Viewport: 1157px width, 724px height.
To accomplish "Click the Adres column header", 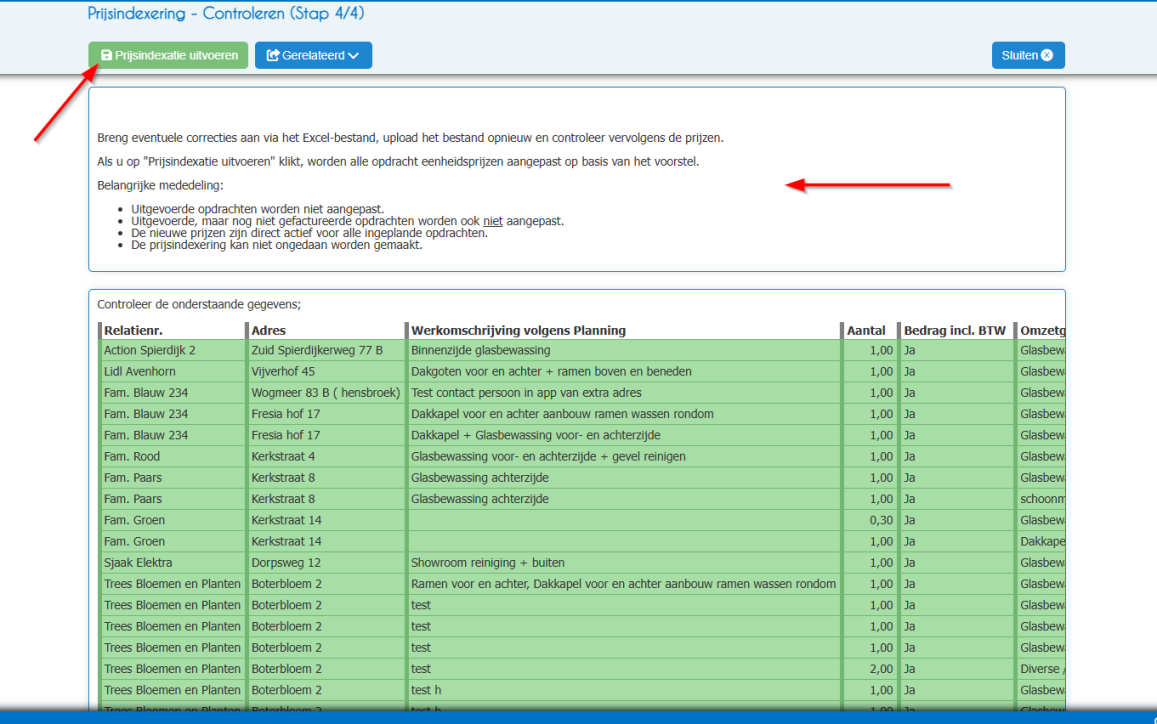I will click(325, 331).
